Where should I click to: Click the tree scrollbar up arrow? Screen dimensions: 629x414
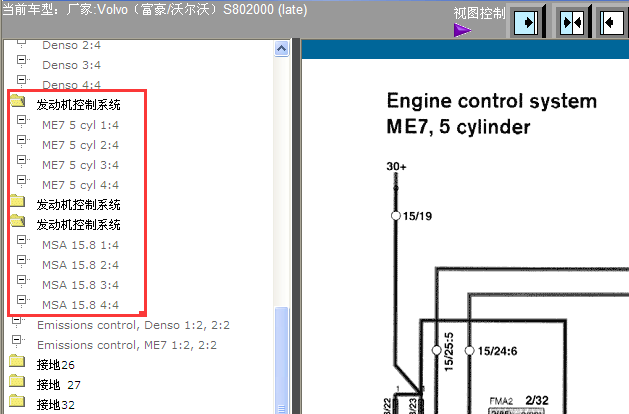point(282,49)
